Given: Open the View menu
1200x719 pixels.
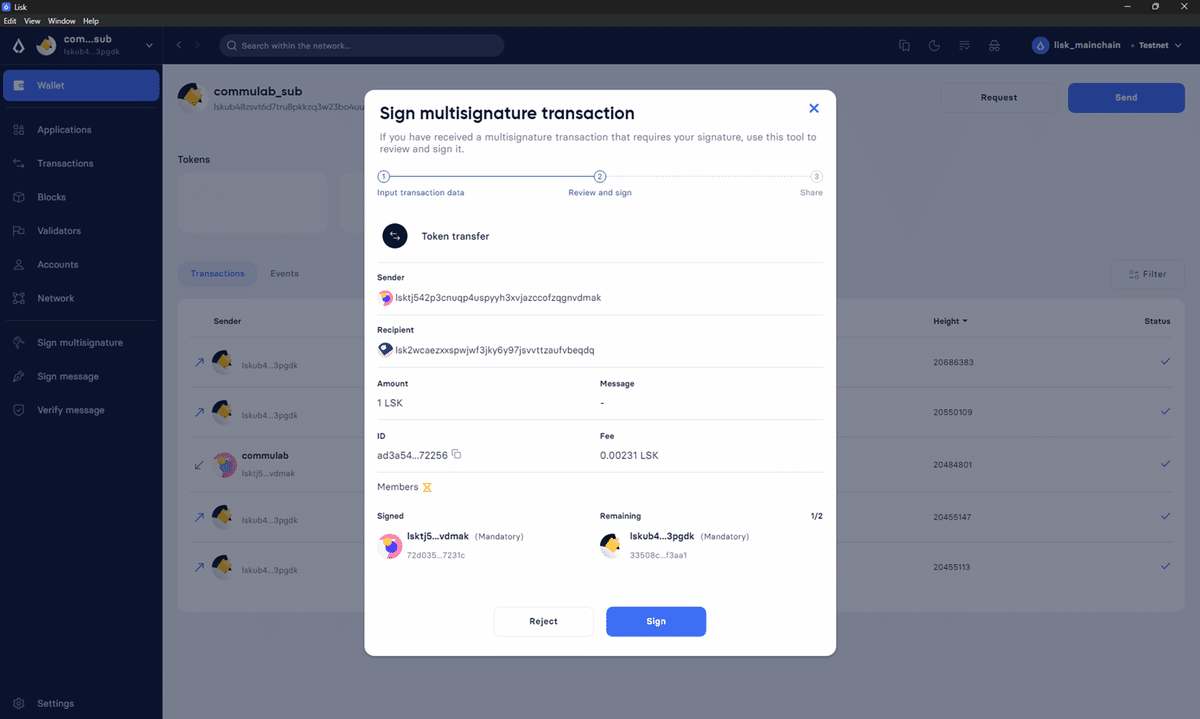Looking at the screenshot, I should 32,21.
